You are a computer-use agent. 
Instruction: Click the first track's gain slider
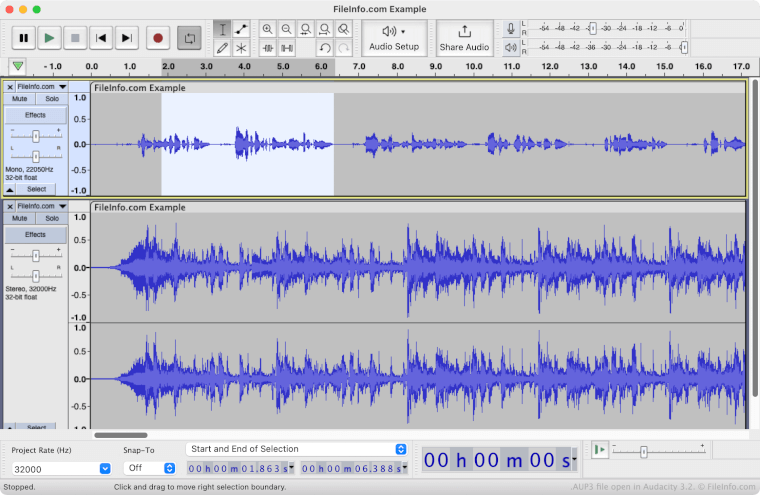coord(36,135)
